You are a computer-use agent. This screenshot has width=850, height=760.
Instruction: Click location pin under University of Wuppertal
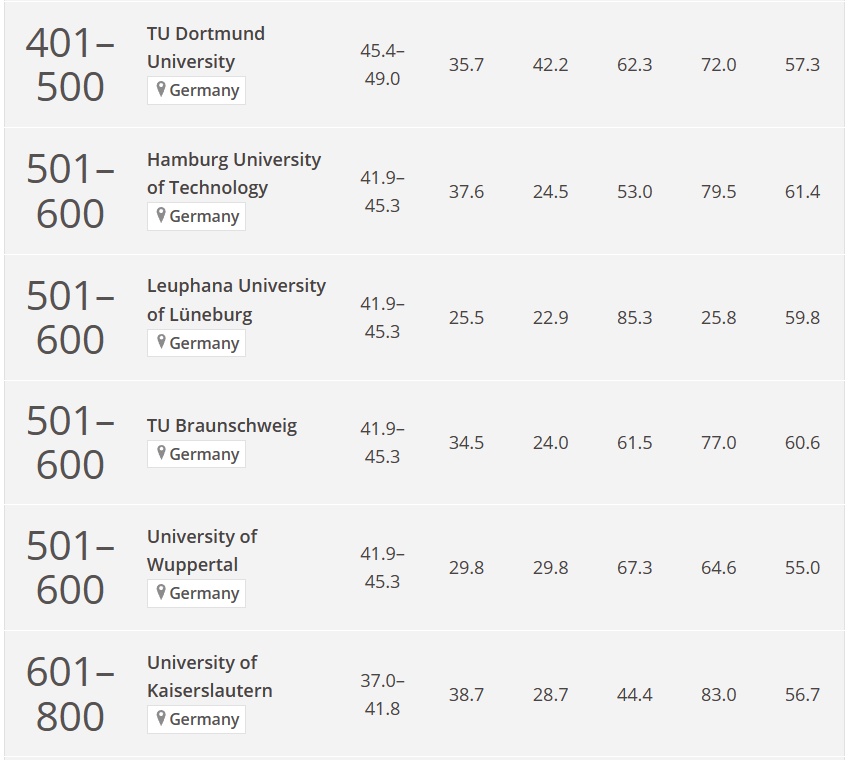[160, 592]
